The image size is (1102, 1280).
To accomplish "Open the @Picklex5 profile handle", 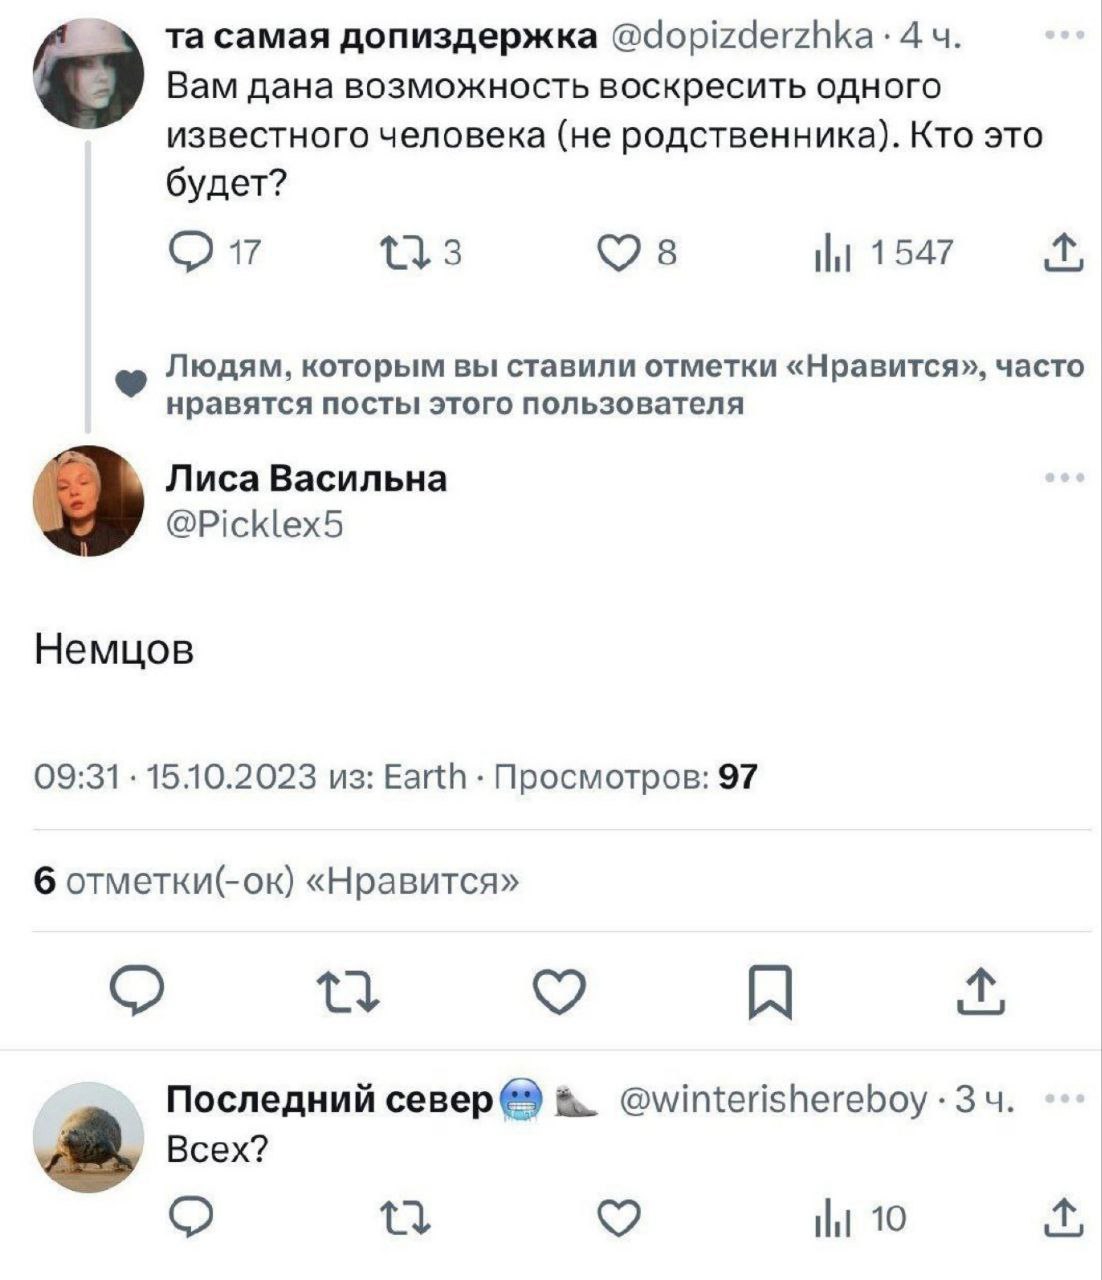I will click(x=254, y=524).
